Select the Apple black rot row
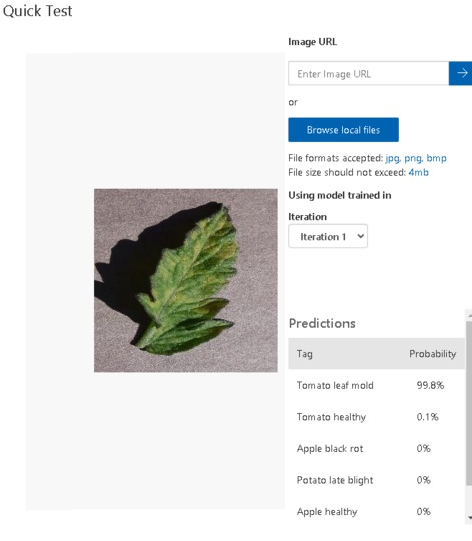 pos(376,449)
